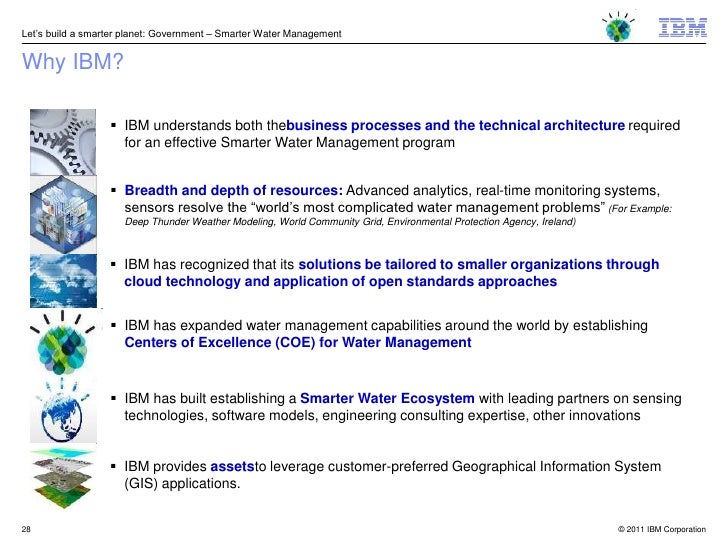
Task: Select the cloud sky image beside cloud bullet
Action: [63, 280]
